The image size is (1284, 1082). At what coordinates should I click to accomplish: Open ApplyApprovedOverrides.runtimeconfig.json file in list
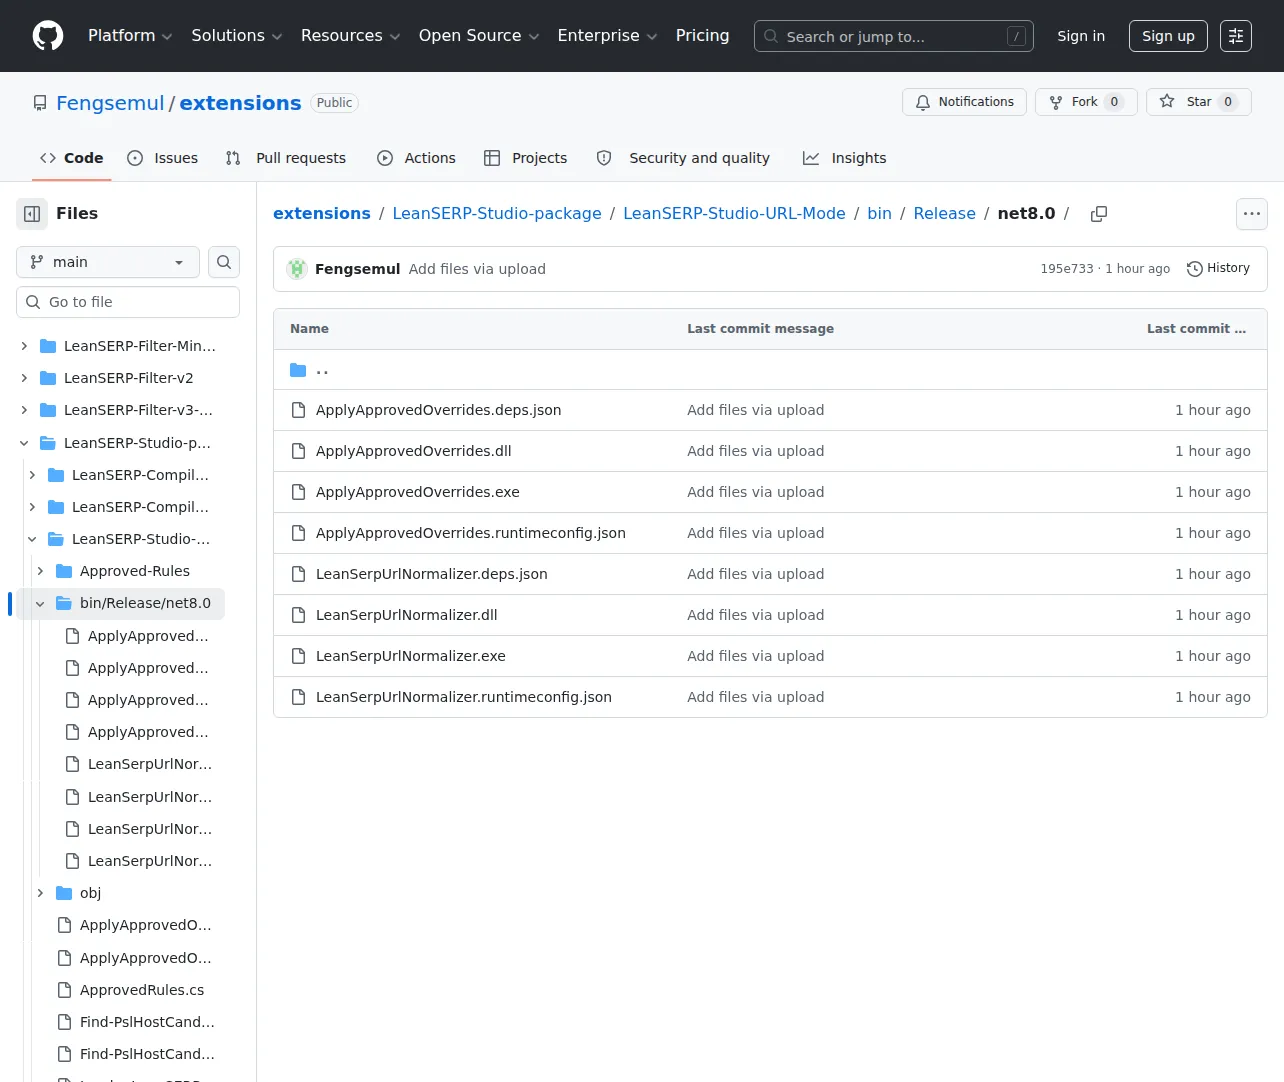471,533
